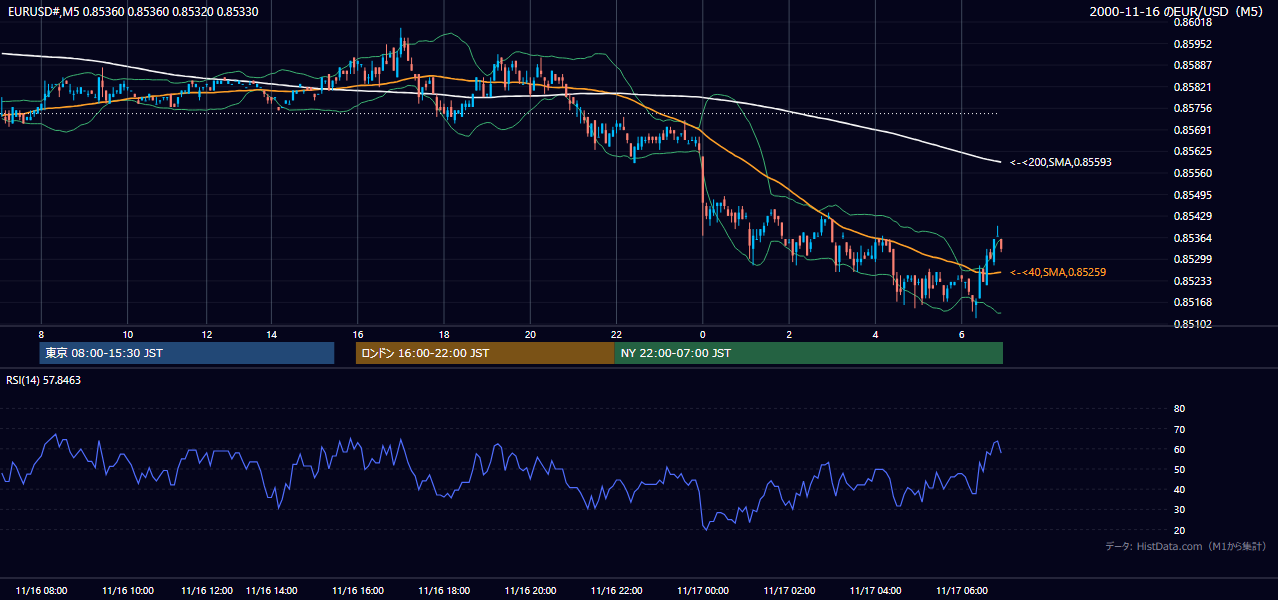1278x600 pixels.
Task: Select the 東京 08:00-15:30 JST session bar
Action: (187, 353)
